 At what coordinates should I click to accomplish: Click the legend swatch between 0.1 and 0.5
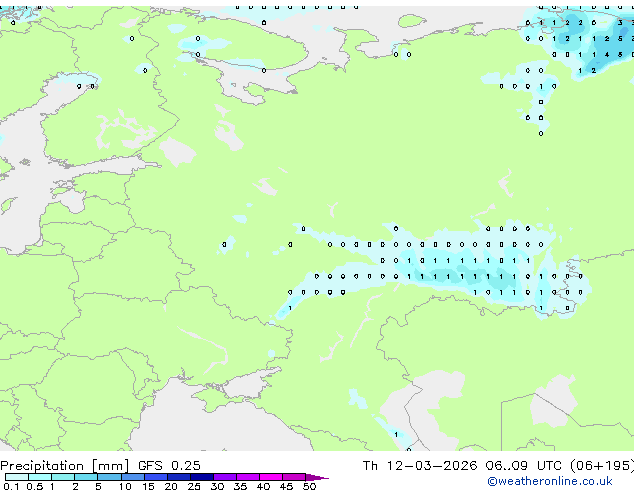coord(17,477)
